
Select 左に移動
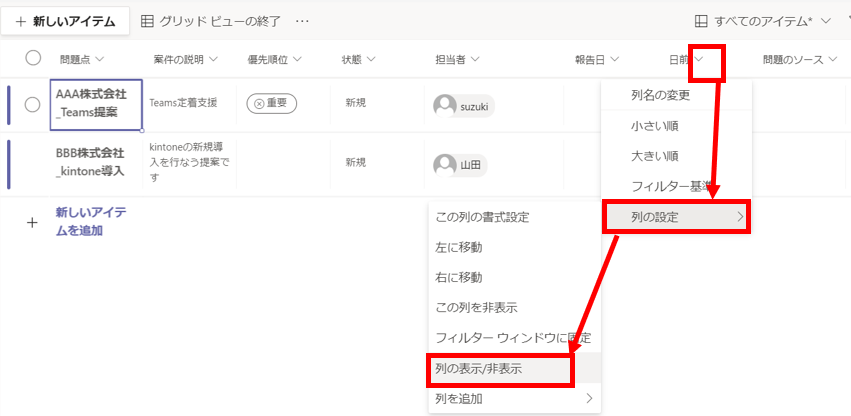coord(515,248)
